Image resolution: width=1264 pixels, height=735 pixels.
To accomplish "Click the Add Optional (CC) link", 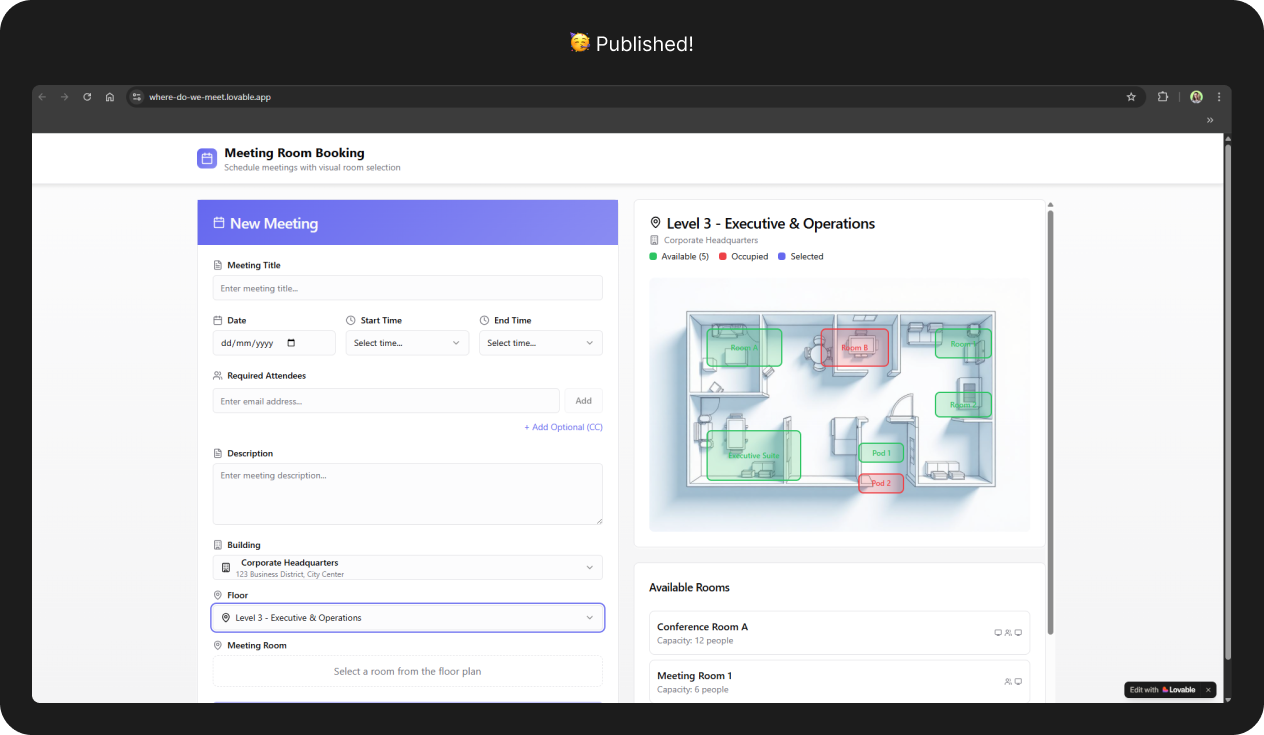I will pos(563,427).
